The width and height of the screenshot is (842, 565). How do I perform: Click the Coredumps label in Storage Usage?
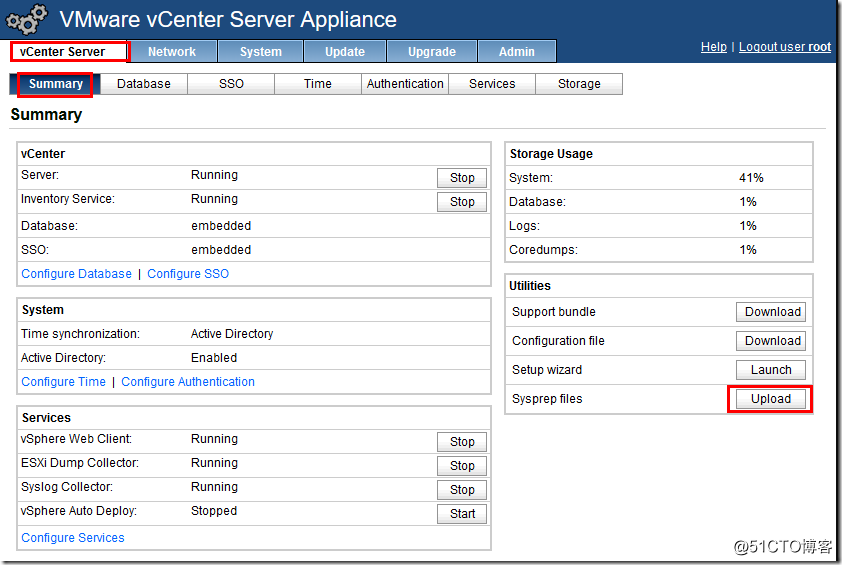click(543, 250)
